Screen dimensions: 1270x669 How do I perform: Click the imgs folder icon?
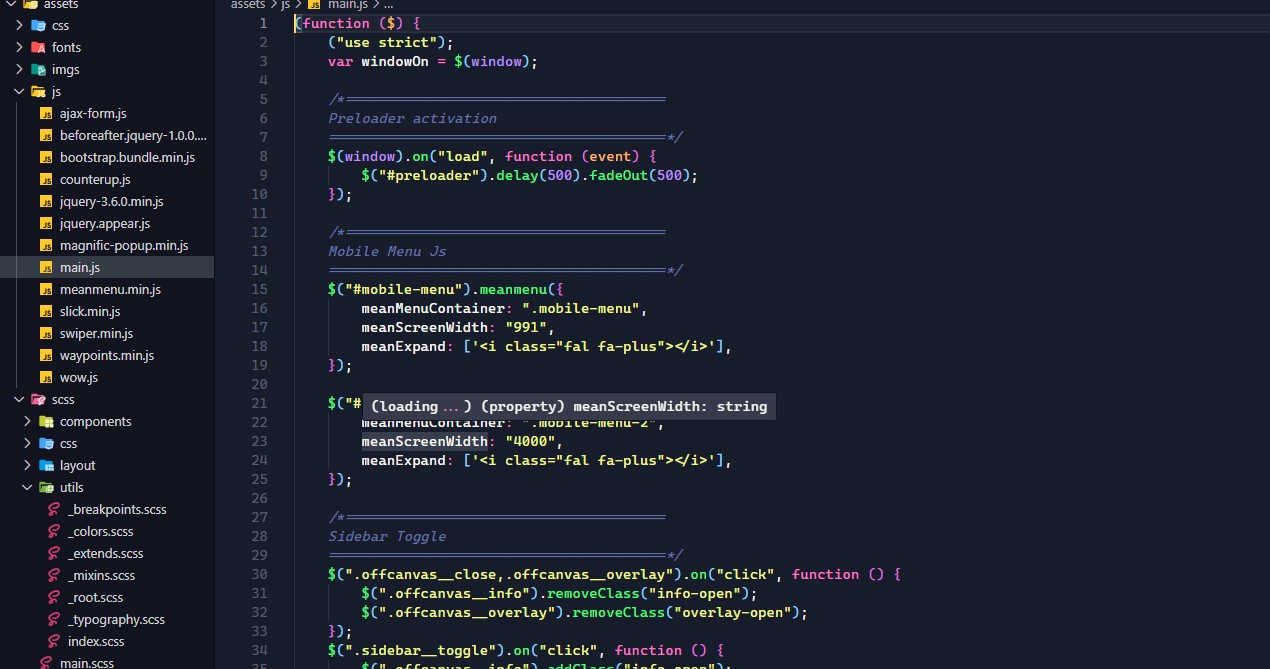pyautogui.click(x=38, y=69)
